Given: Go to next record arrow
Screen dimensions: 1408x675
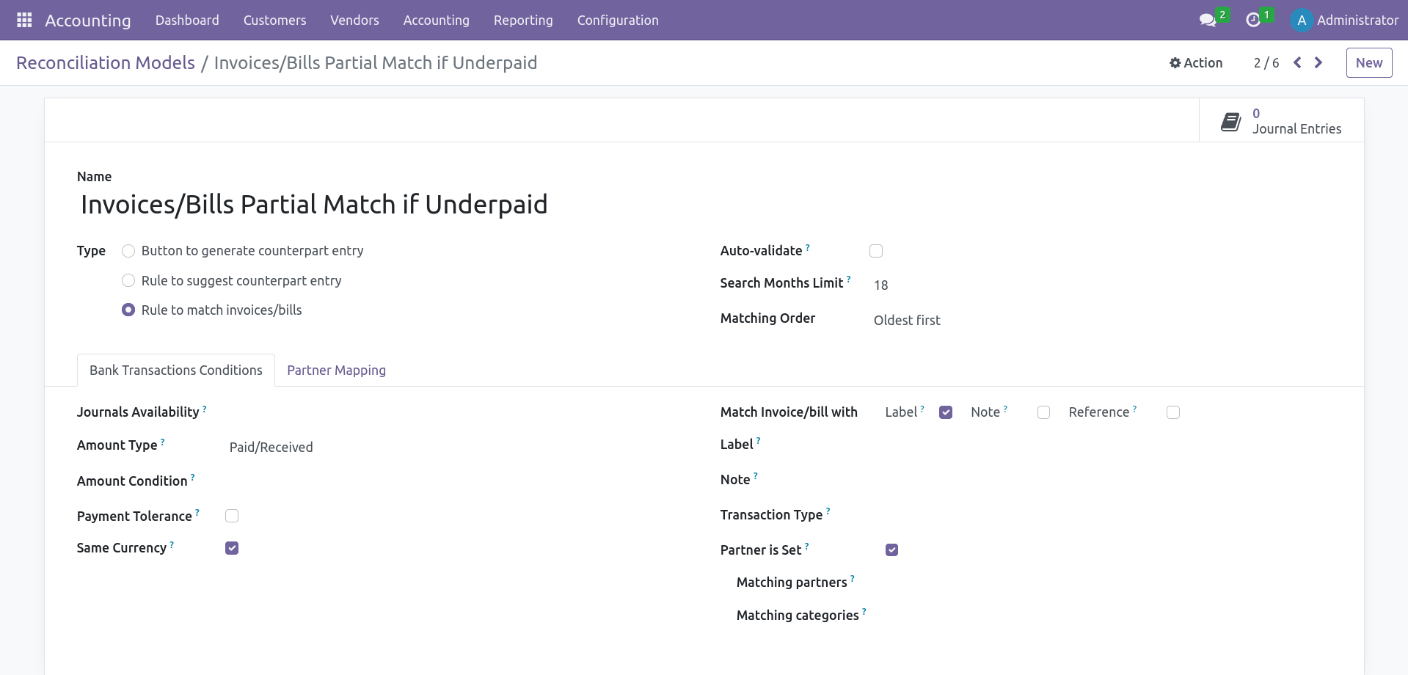Looking at the screenshot, I should (1319, 63).
